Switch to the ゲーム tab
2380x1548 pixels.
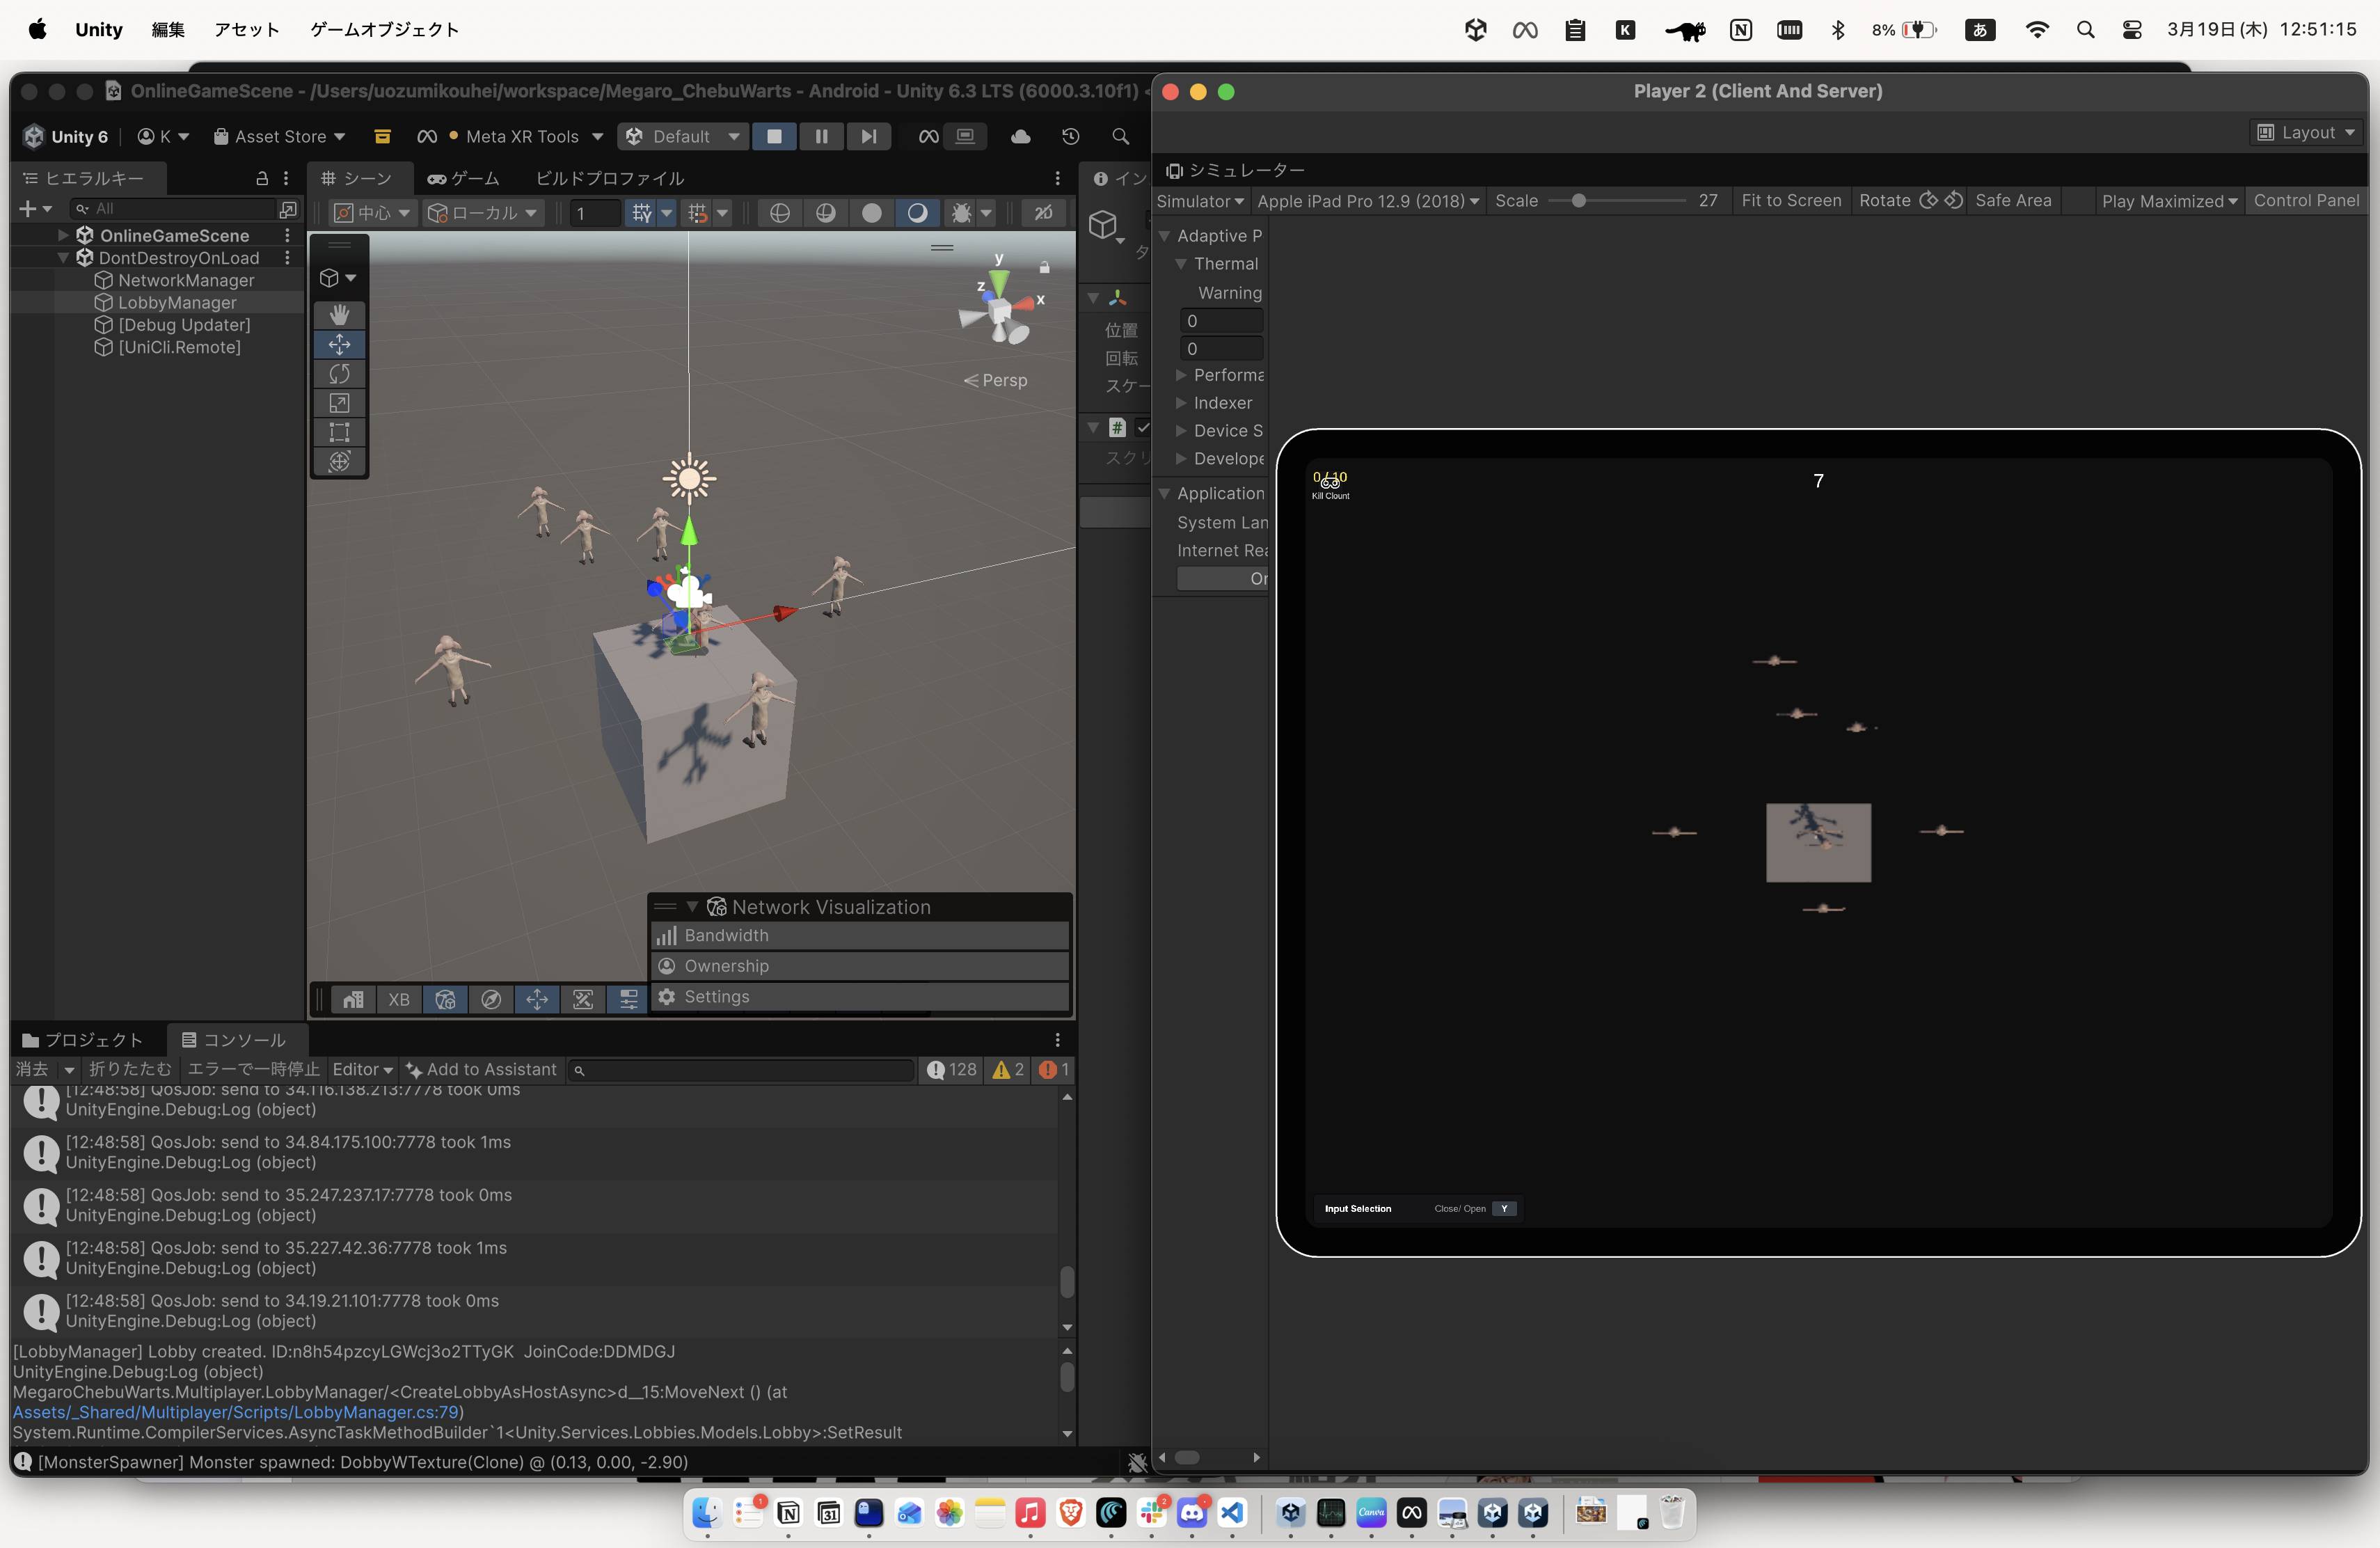(463, 178)
